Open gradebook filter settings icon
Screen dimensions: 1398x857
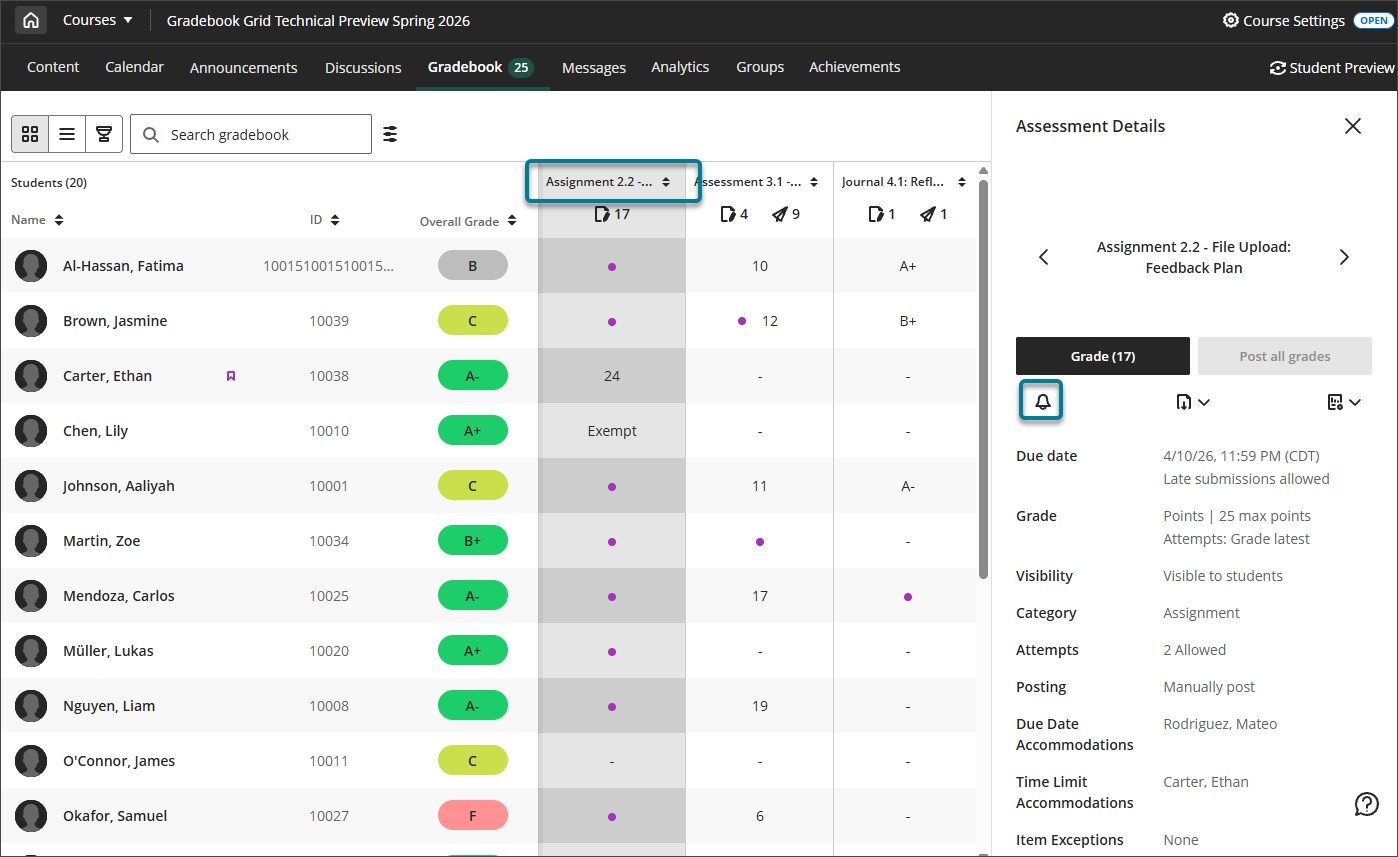tap(390, 134)
